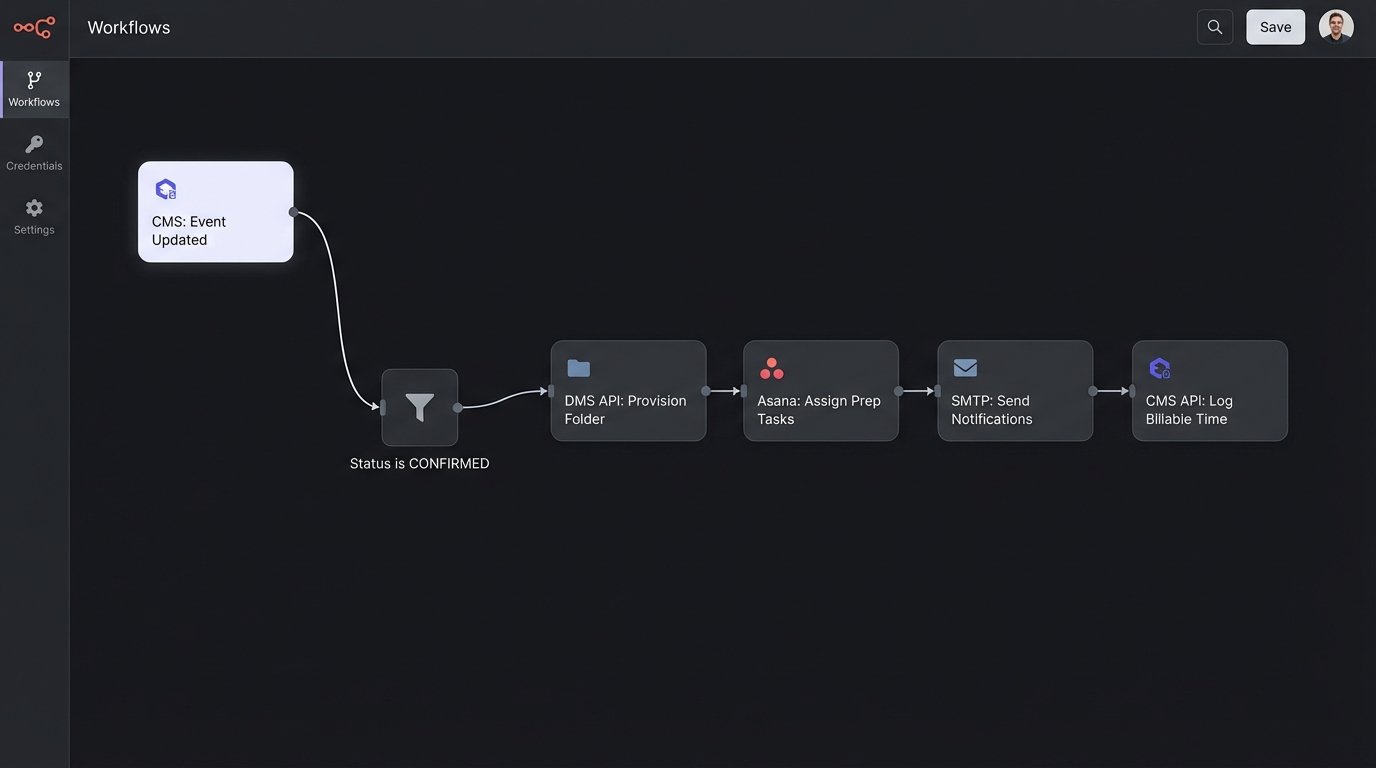Select the filter icon on Status is CONFIRMED node

[x=419, y=406]
